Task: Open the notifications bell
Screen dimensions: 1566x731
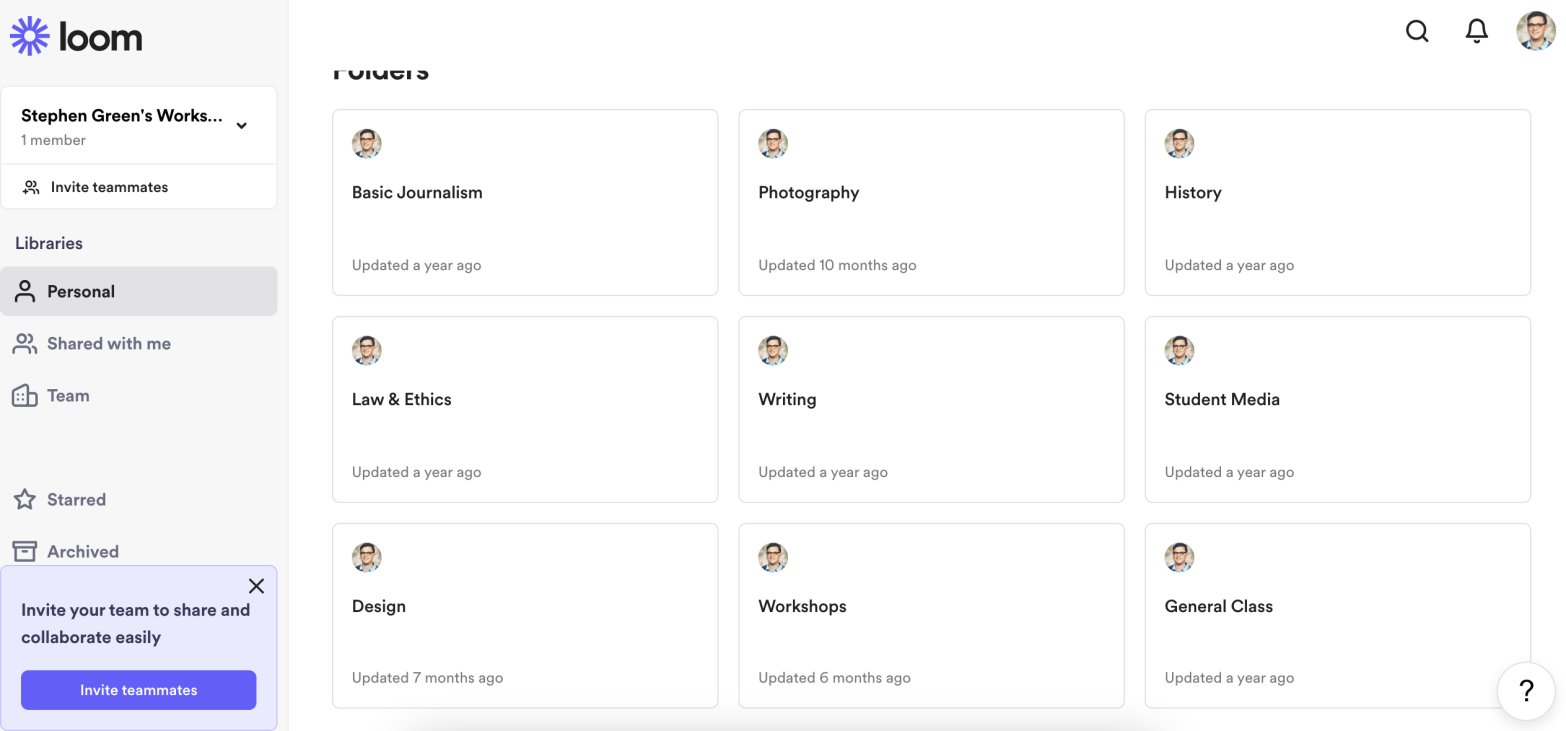Action: (x=1476, y=32)
